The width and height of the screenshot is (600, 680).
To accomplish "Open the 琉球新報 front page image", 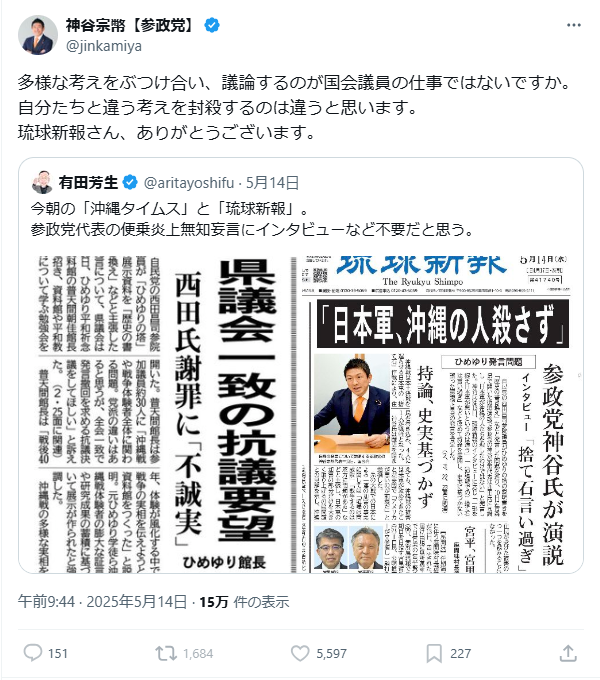I will (436, 415).
